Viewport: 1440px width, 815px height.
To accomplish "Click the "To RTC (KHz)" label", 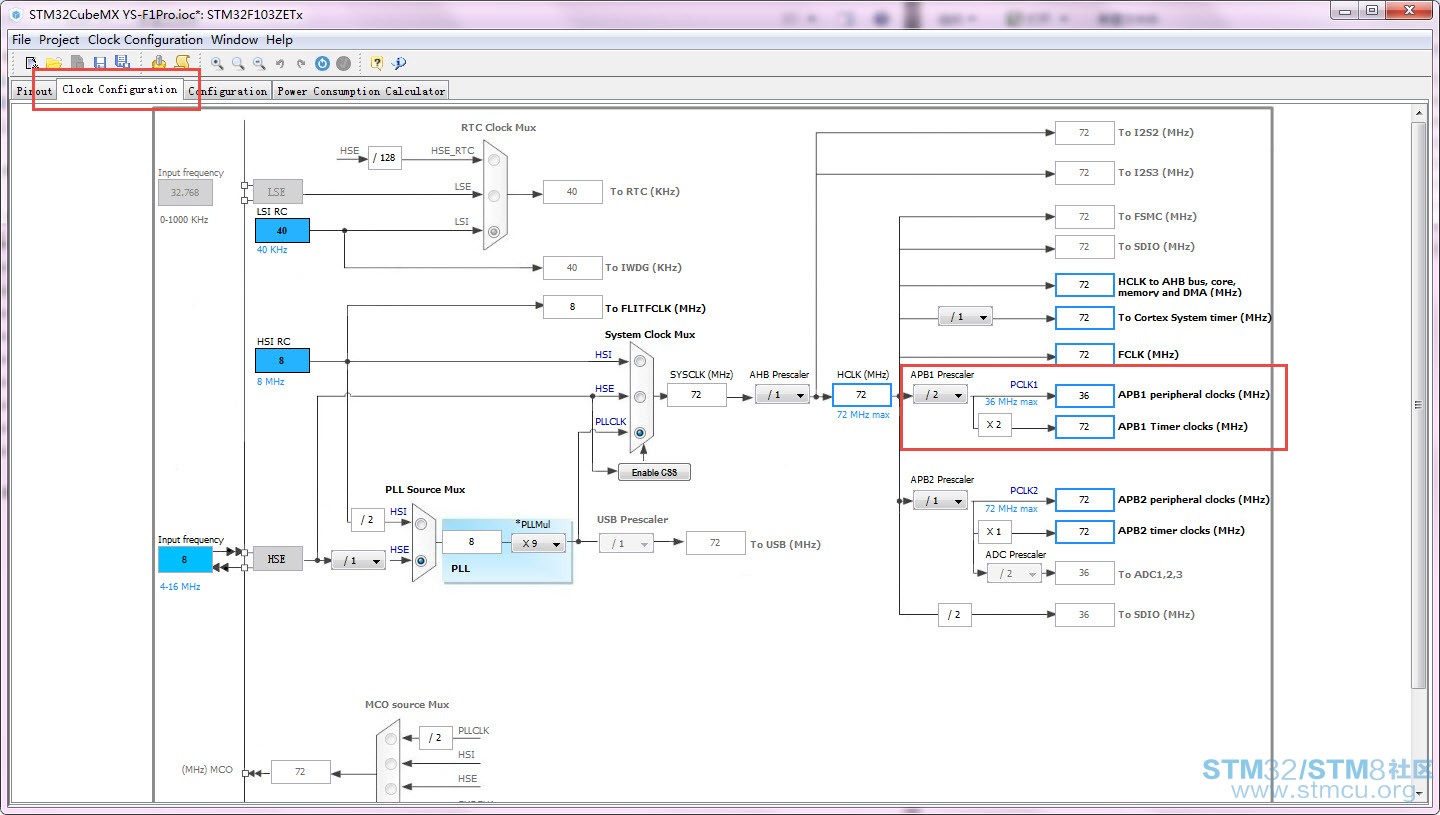I will [645, 192].
